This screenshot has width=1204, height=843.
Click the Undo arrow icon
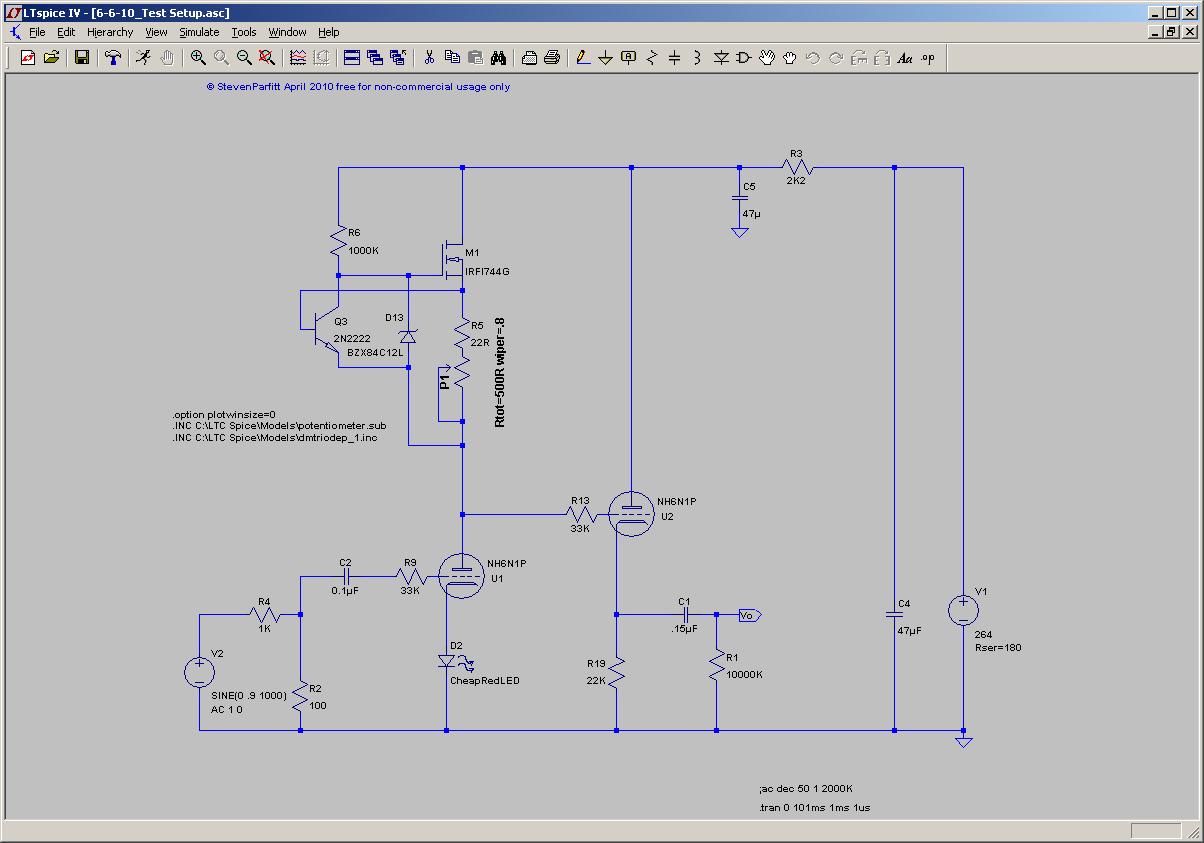pos(813,58)
